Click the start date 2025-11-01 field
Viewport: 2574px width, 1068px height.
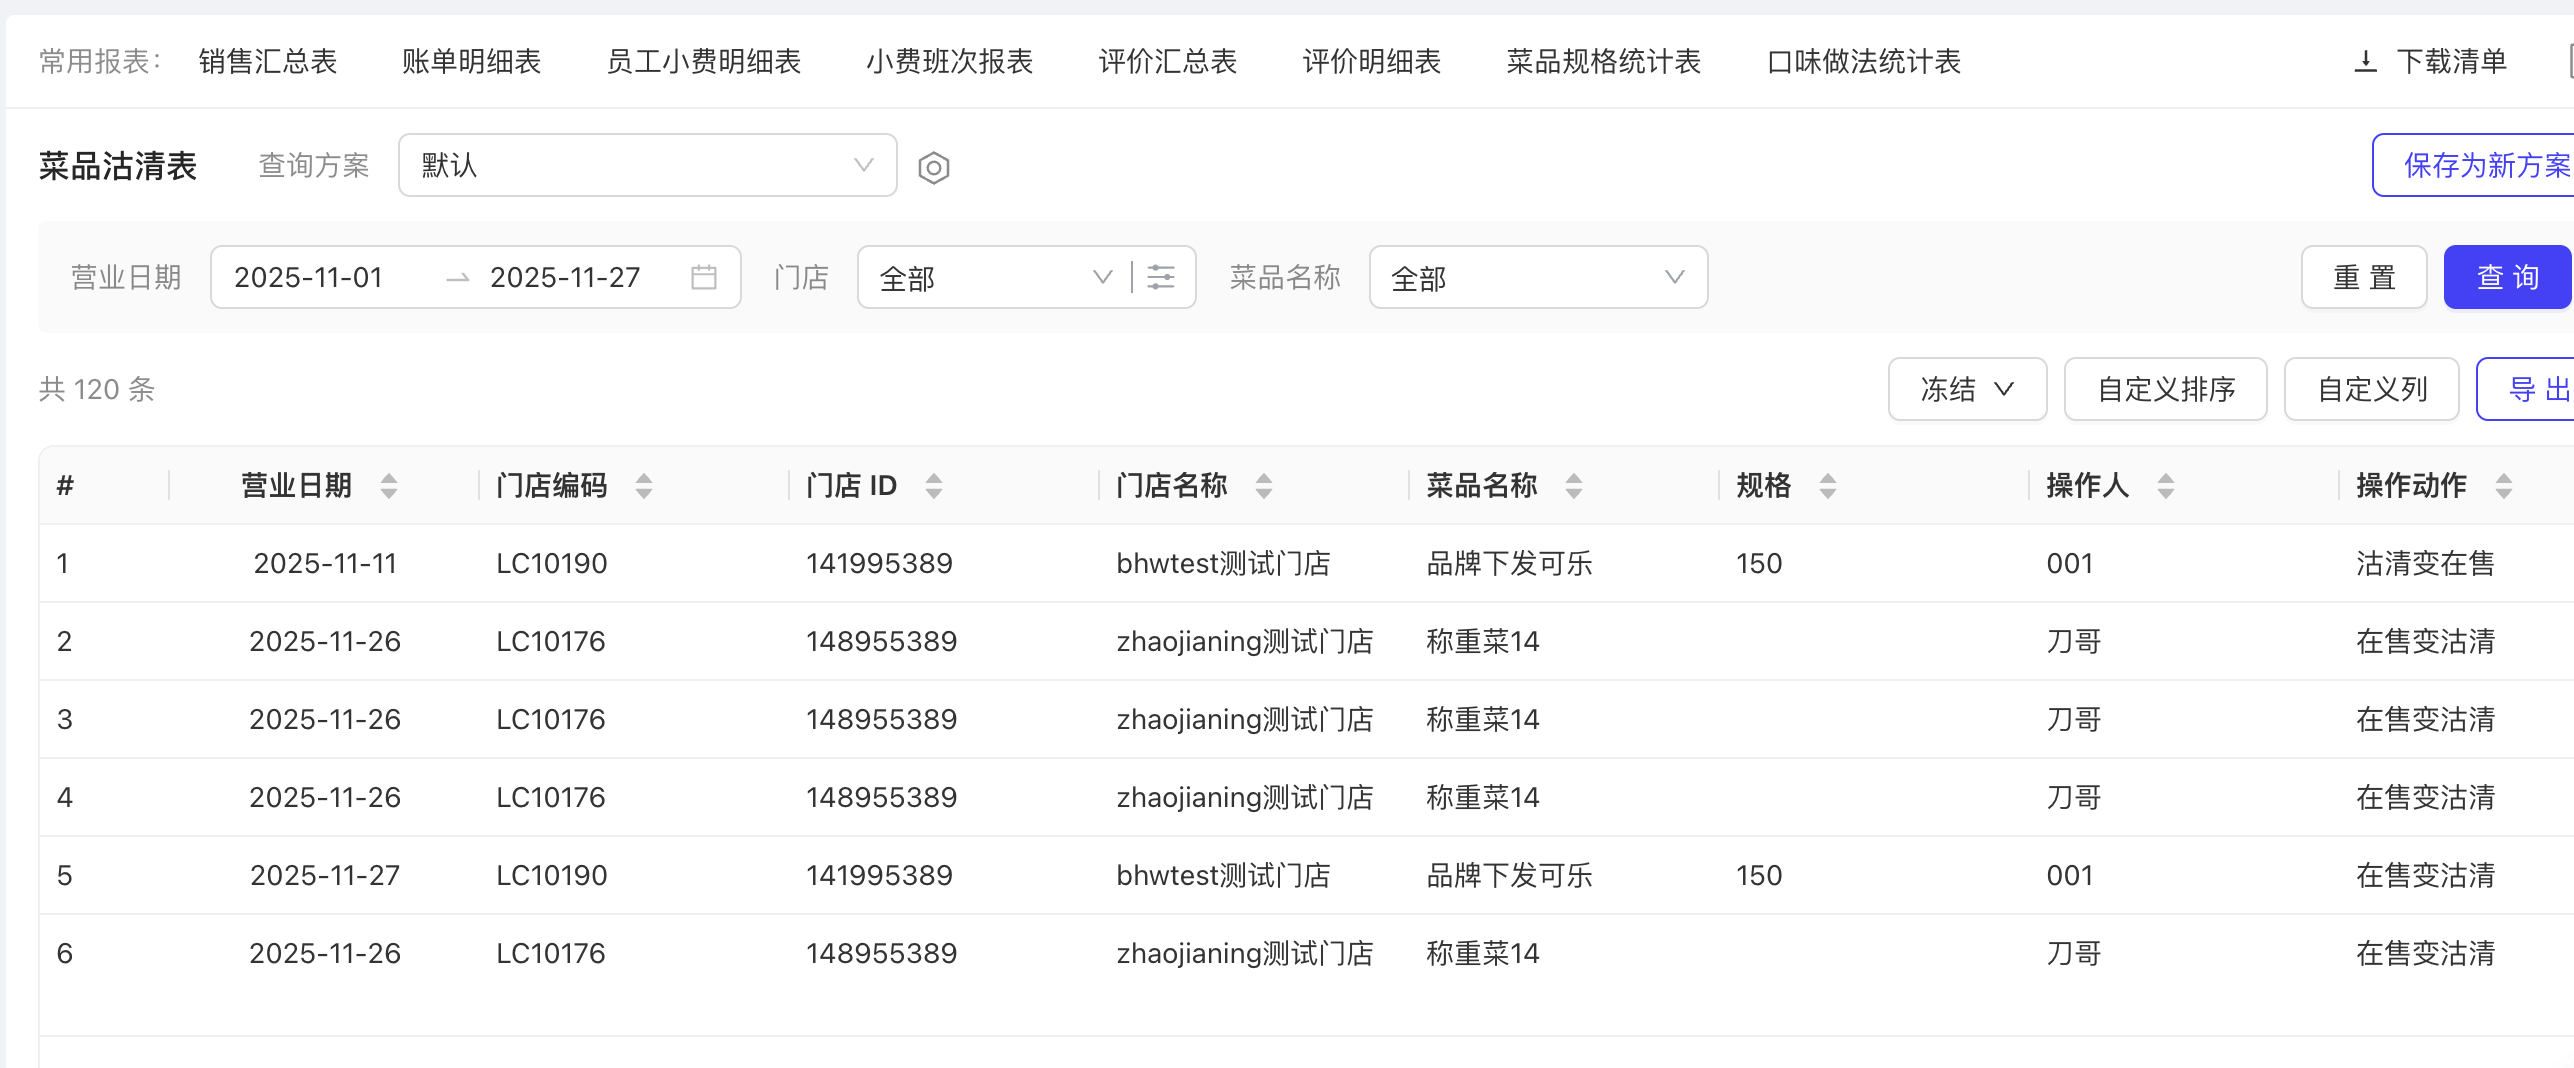[x=309, y=277]
